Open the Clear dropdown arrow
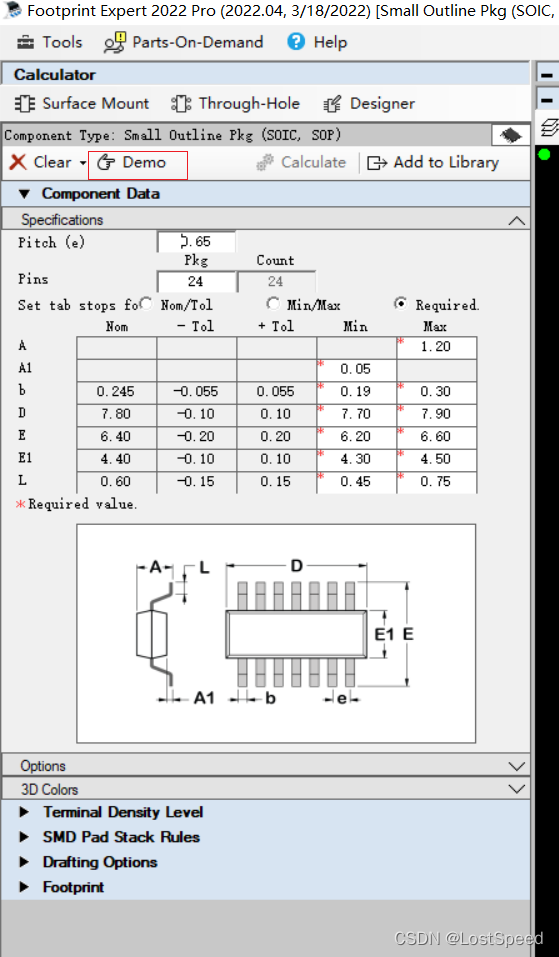This screenshot has width=559, height=957. click(x=83, y=163)
